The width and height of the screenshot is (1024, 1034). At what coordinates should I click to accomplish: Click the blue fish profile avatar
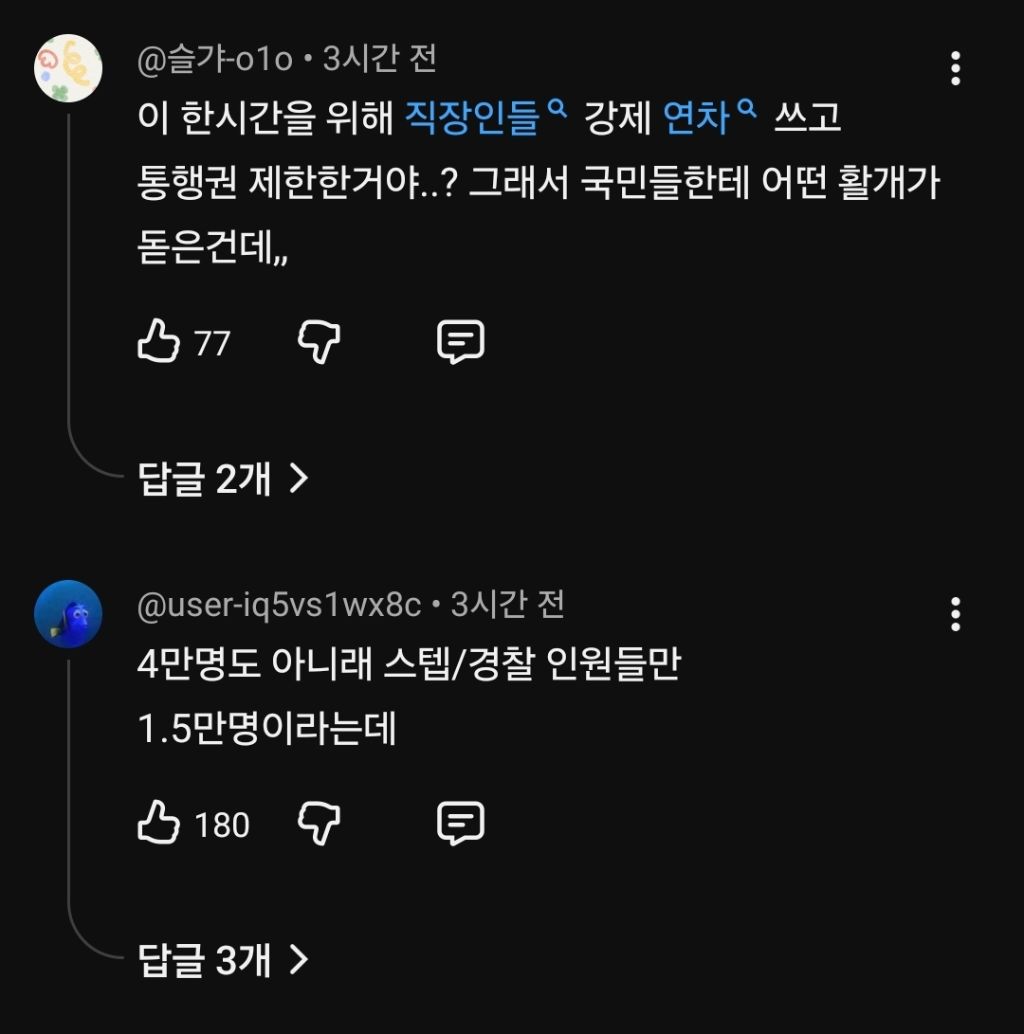point(68,614)
